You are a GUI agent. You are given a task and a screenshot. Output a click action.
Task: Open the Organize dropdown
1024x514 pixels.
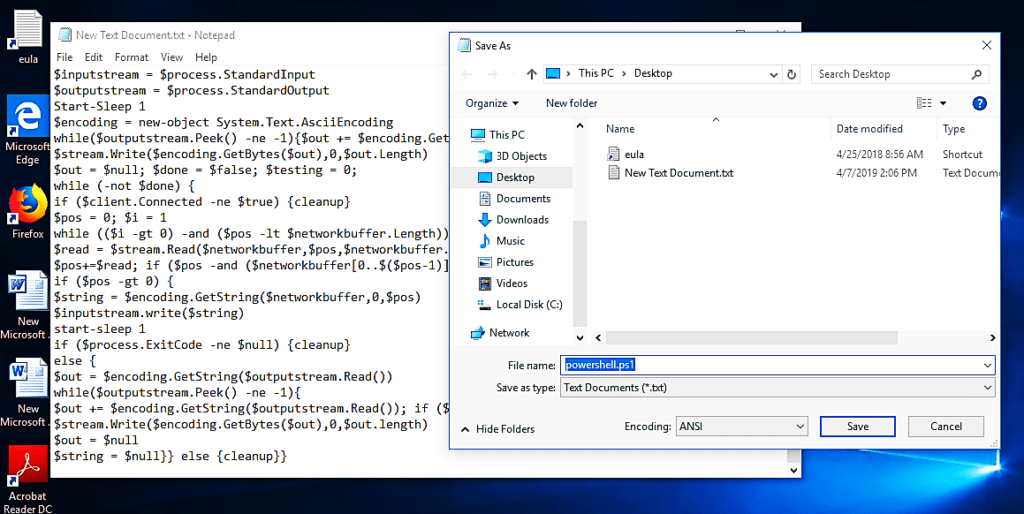point(492,103)
